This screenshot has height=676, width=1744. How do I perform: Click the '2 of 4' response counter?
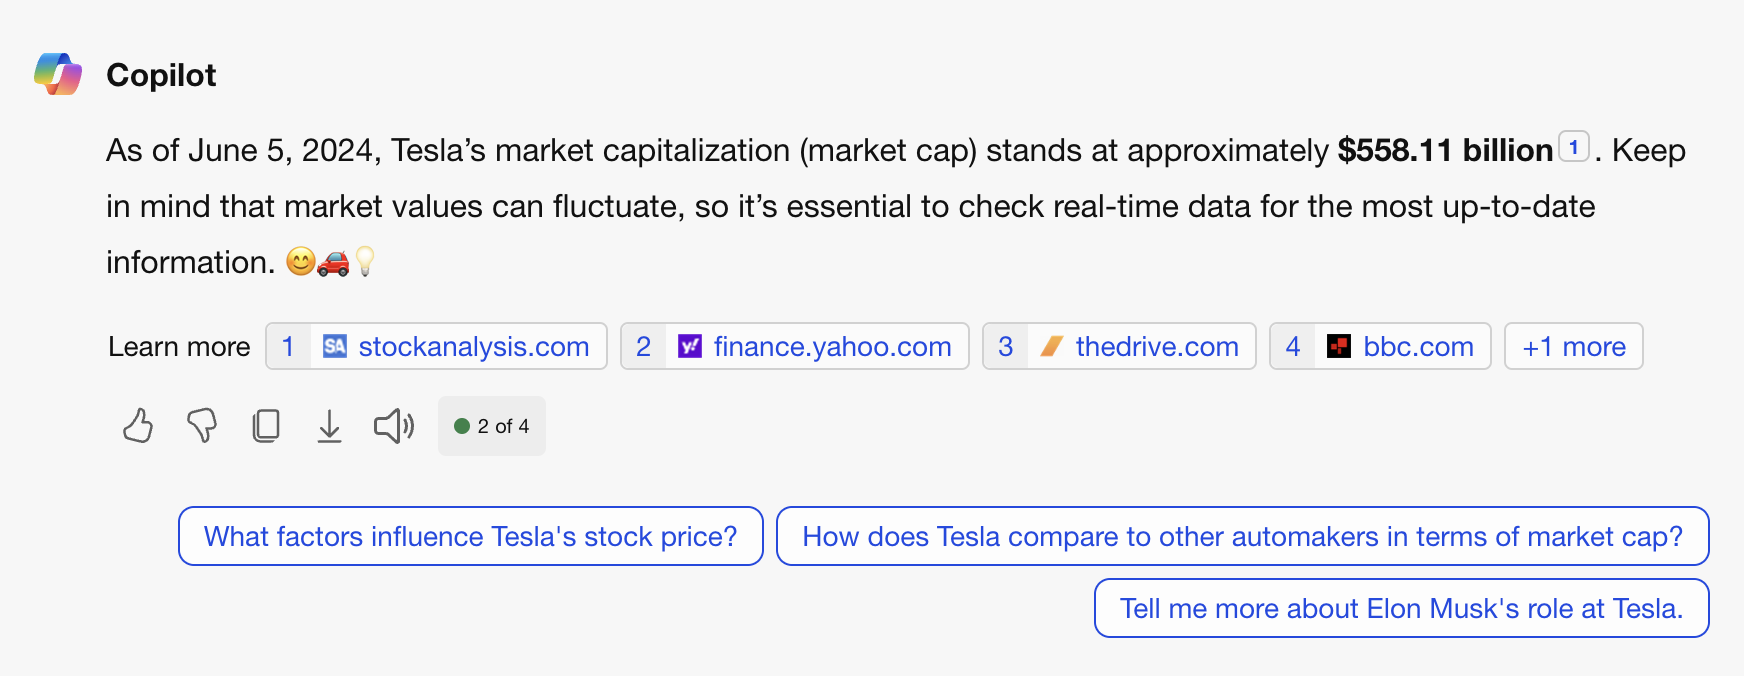coord(492,426)
